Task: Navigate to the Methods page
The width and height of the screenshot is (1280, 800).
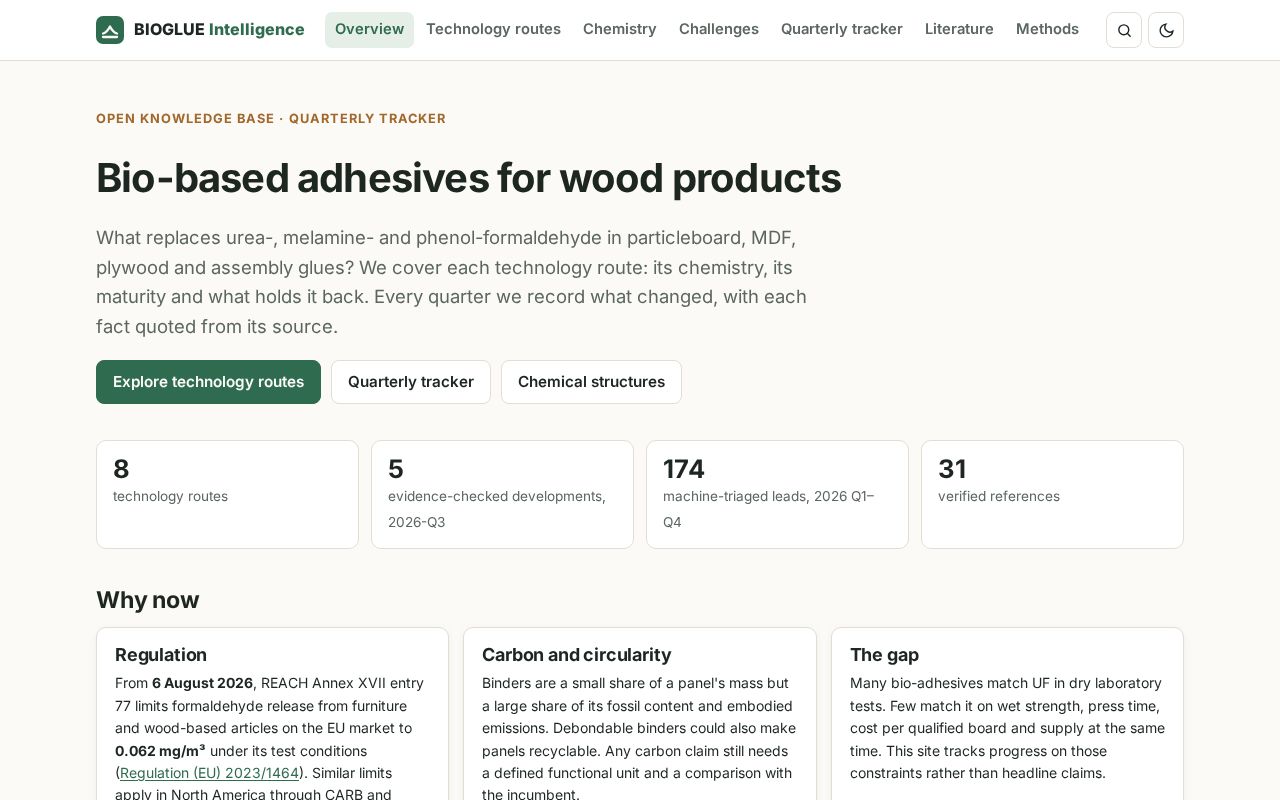Action: 1047,30
